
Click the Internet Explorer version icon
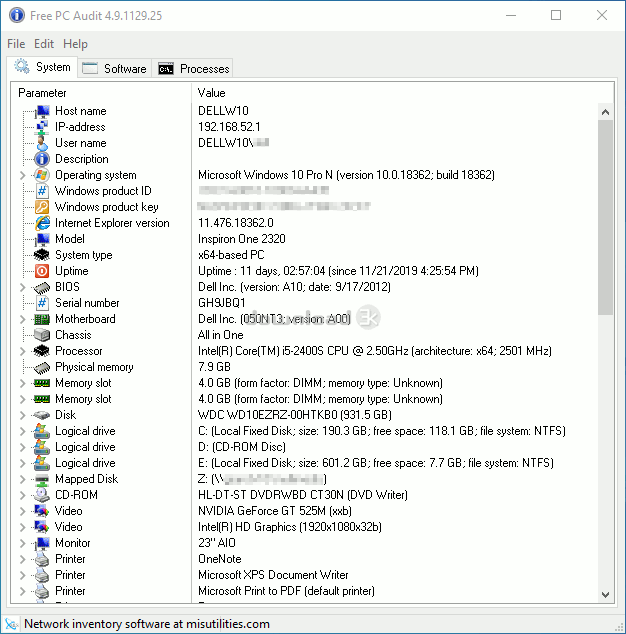pos(42,223)
